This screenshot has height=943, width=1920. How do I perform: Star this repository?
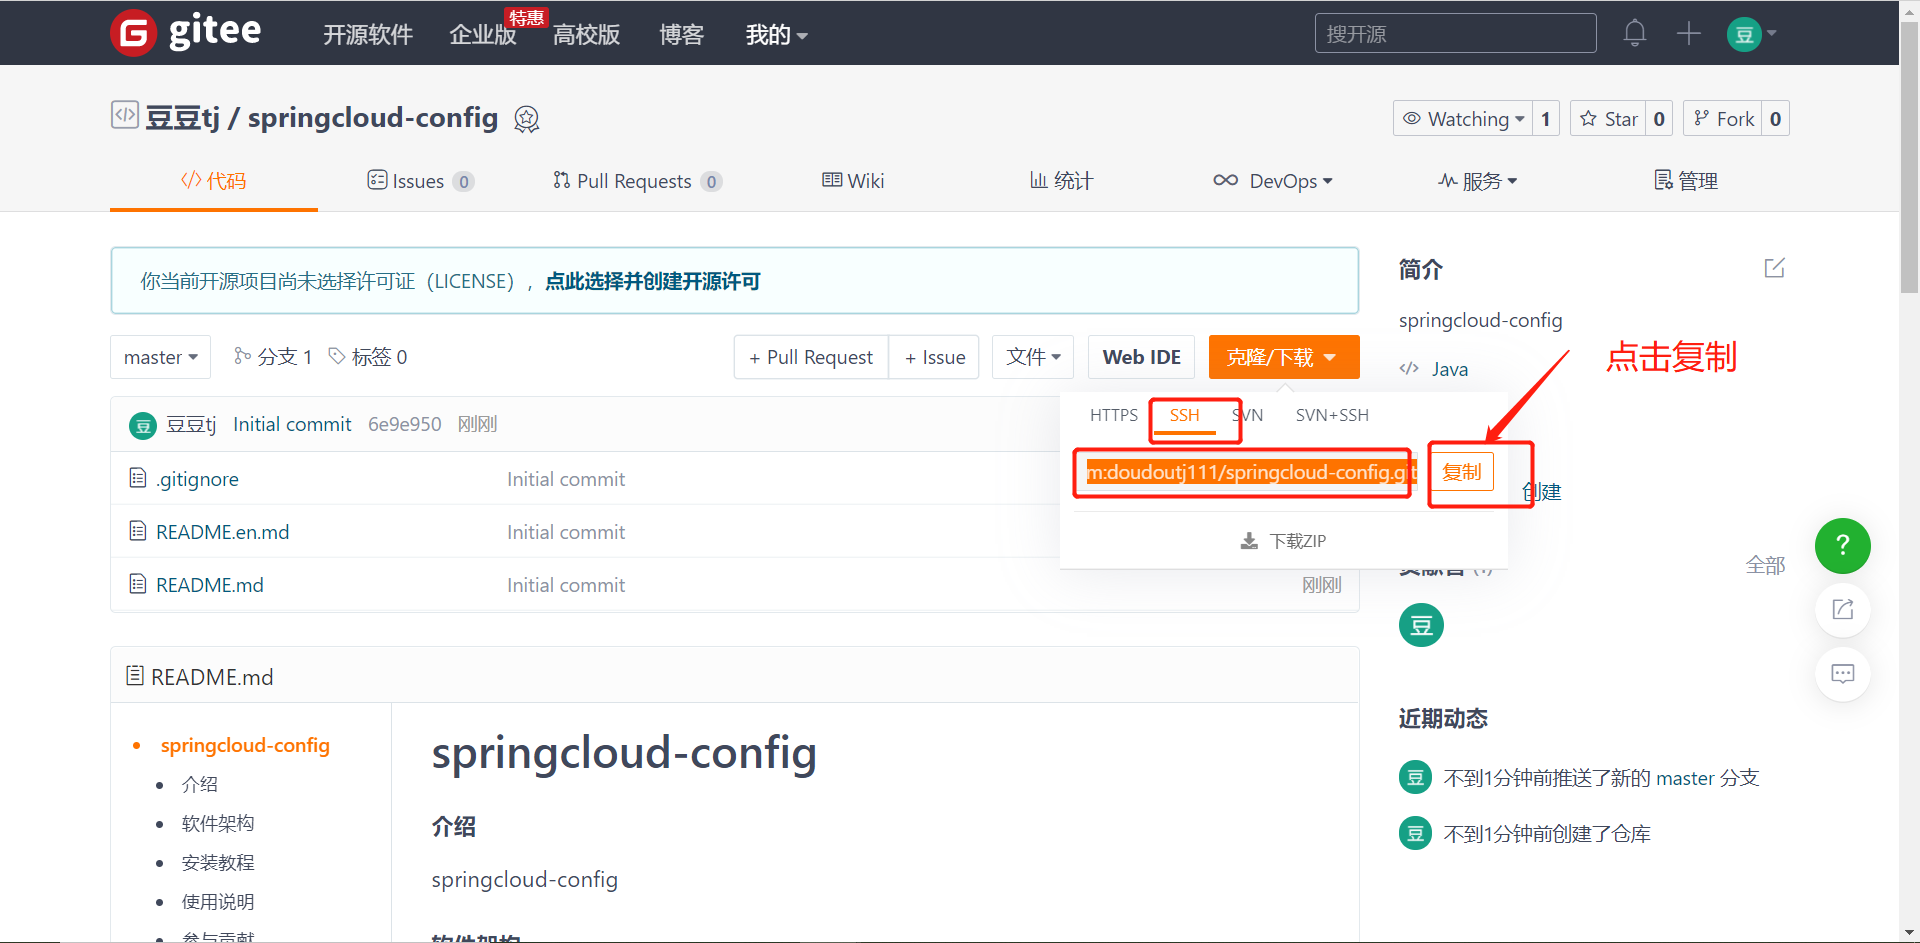pyautogui.click(x=1608, y=119)
